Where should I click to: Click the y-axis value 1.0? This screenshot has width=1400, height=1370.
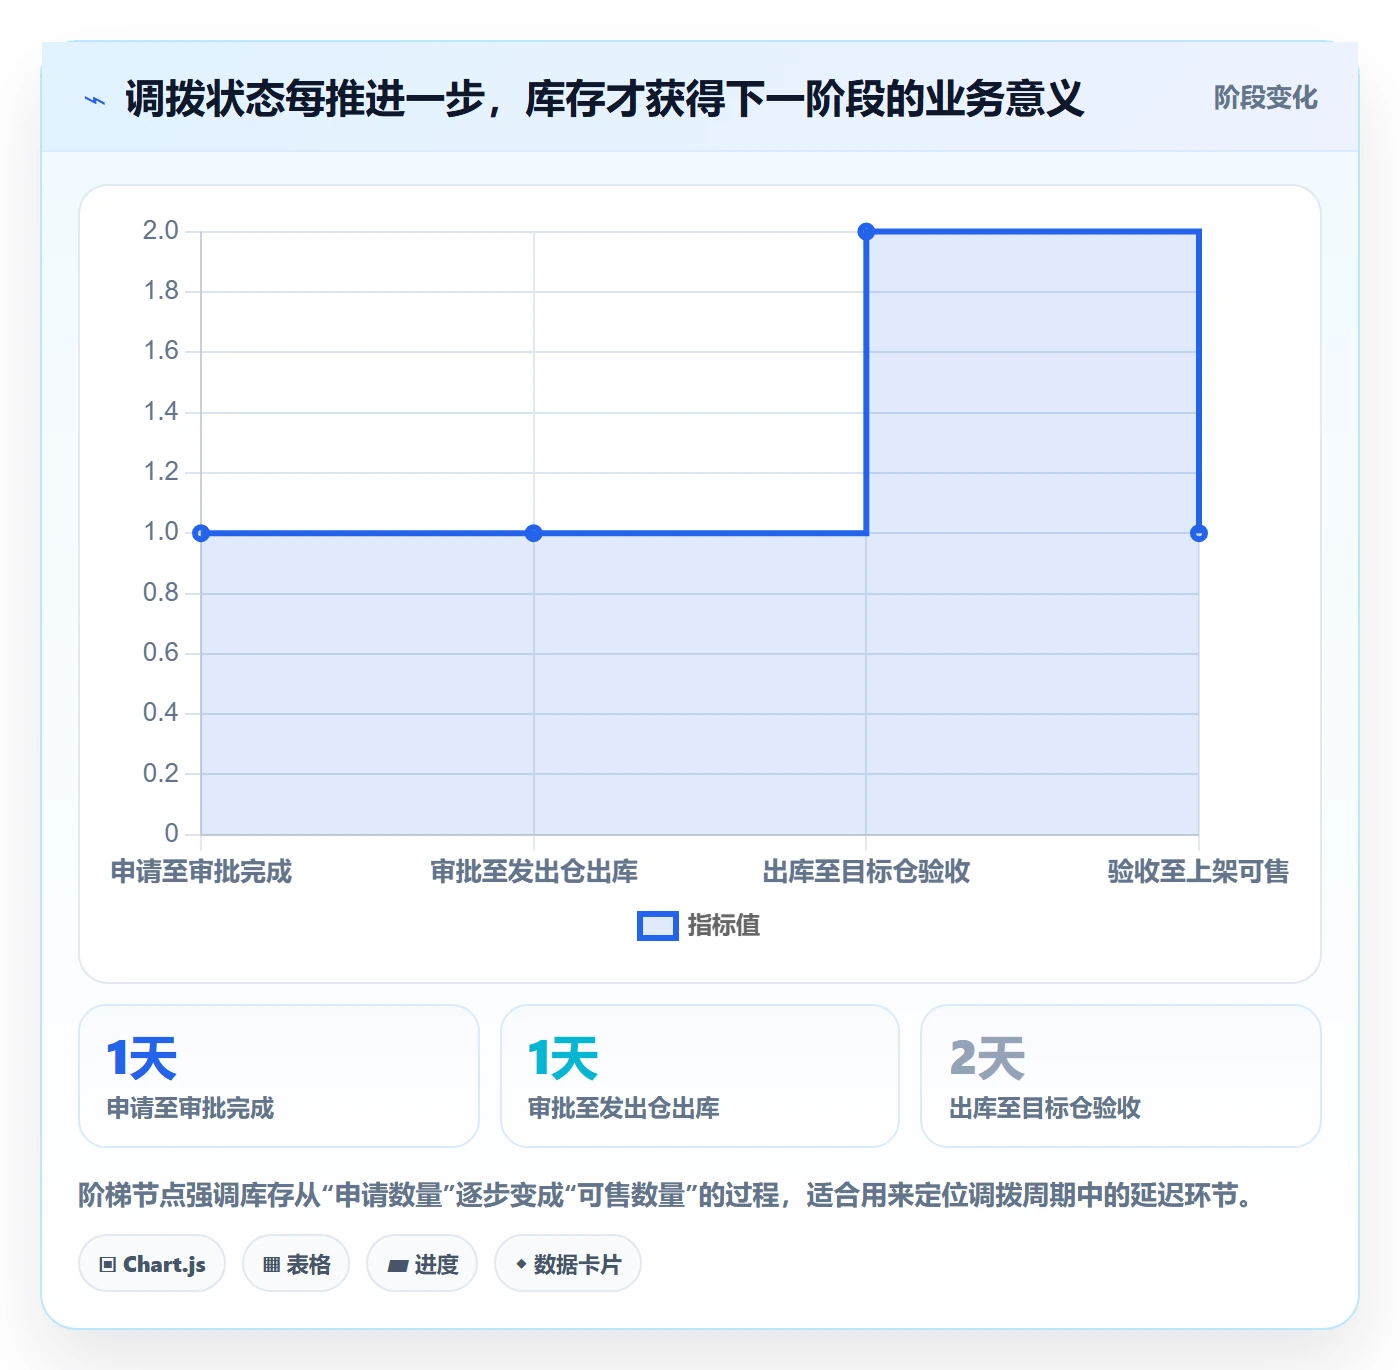pos(160,532)
